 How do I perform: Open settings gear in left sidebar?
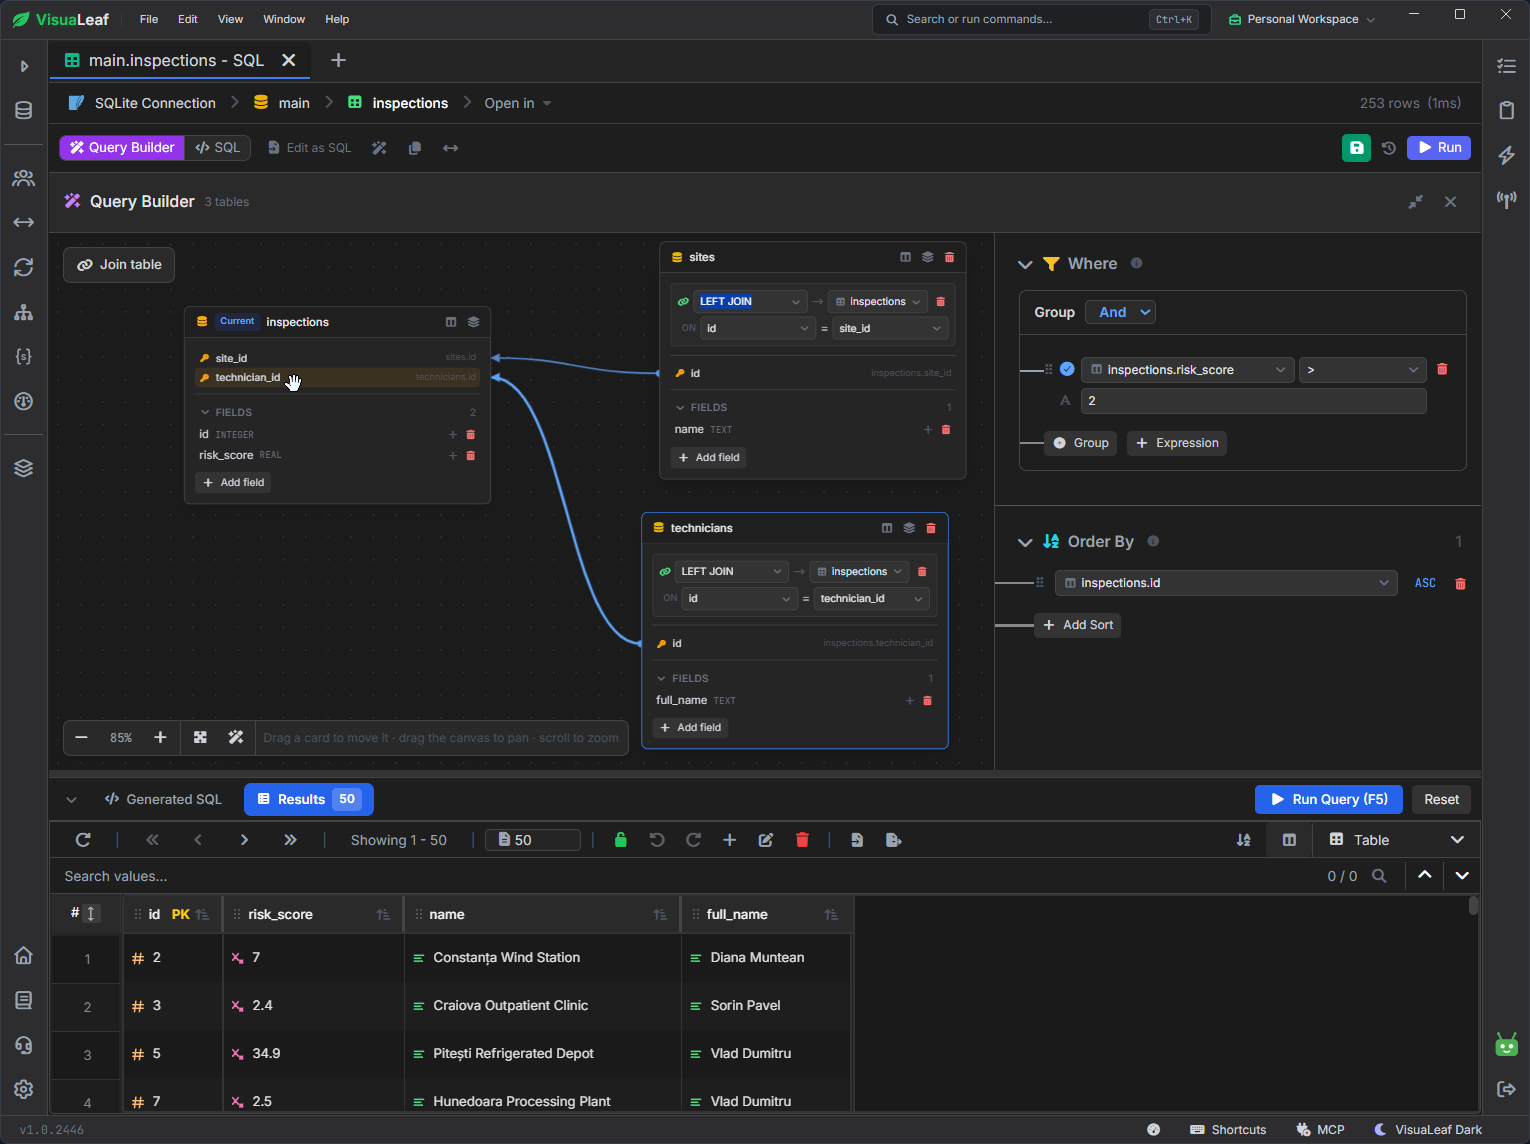click(x=24, y=1089)
